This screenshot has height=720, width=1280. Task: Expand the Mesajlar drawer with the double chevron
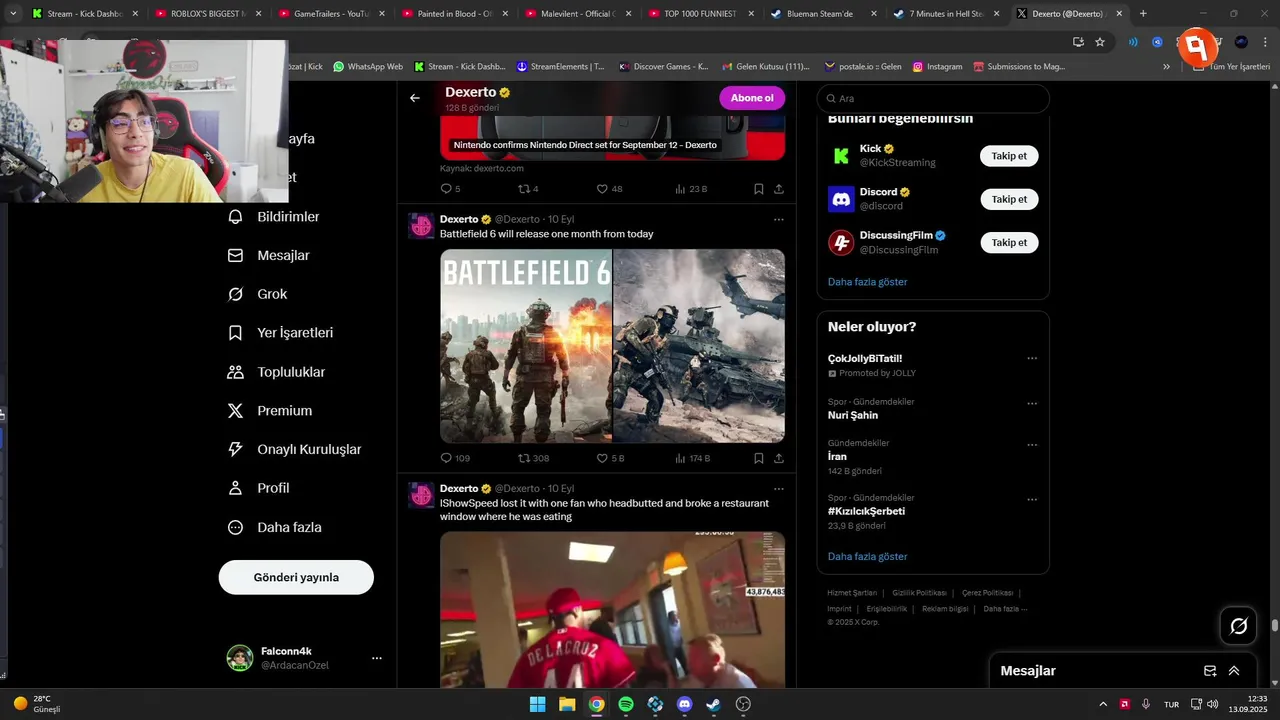pyautogui.click(x=1234, y=671)
